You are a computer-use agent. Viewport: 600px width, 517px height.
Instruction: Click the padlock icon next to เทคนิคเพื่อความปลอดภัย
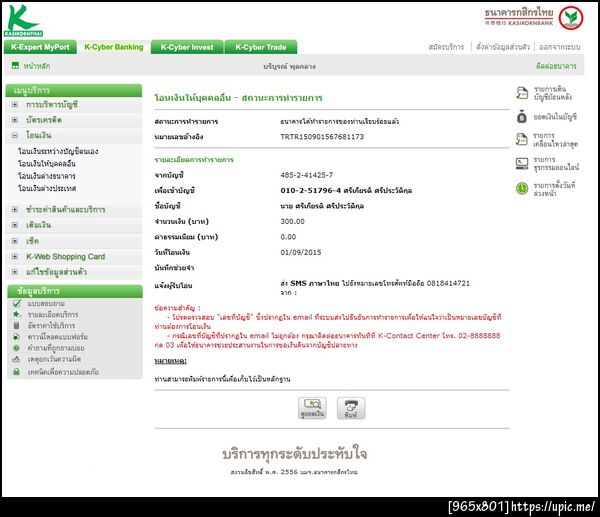click(16, 372)
